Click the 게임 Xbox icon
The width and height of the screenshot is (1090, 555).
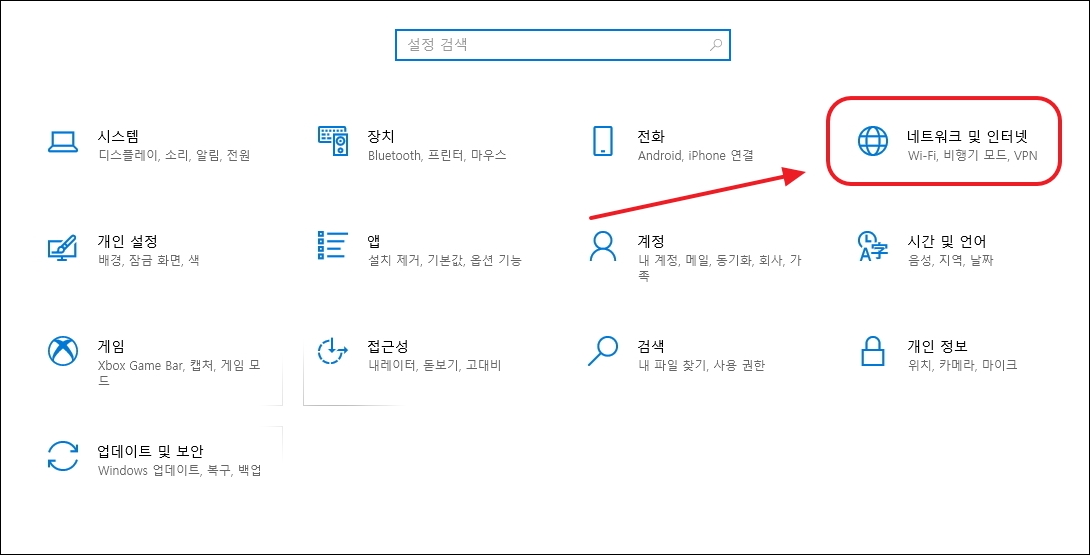pyautogui.click(x=63, y=351)
